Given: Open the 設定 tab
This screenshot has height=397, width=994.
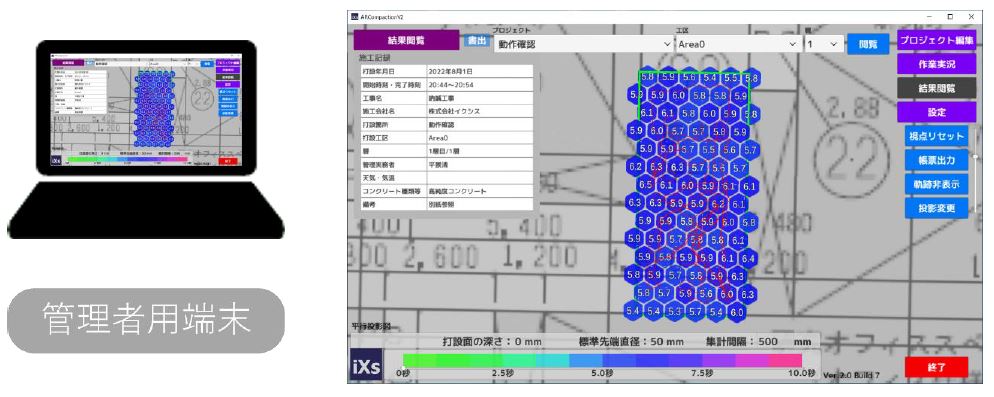Looking at the screenshot, I should click(936, 112).
